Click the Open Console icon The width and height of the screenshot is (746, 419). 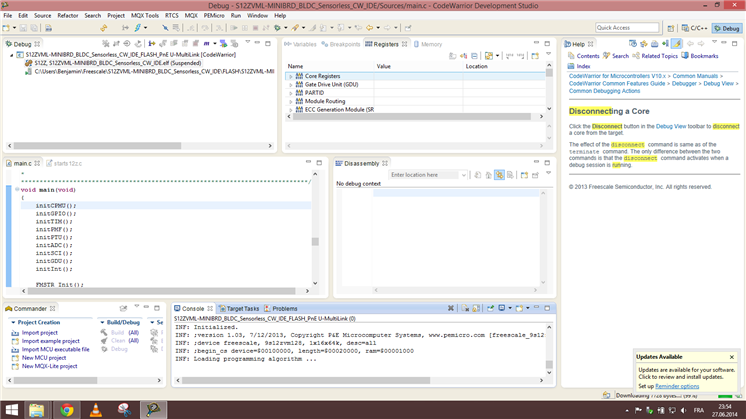(519, 308)
